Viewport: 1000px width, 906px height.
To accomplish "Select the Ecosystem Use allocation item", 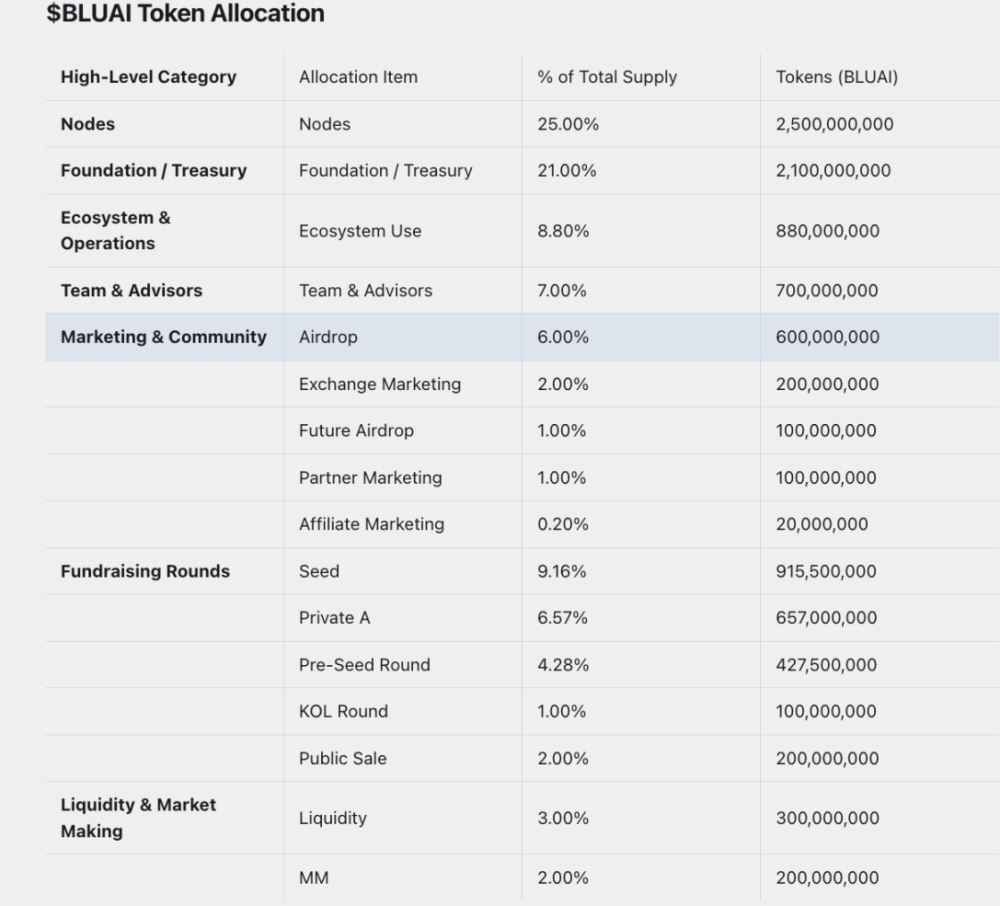I will 360,231.
